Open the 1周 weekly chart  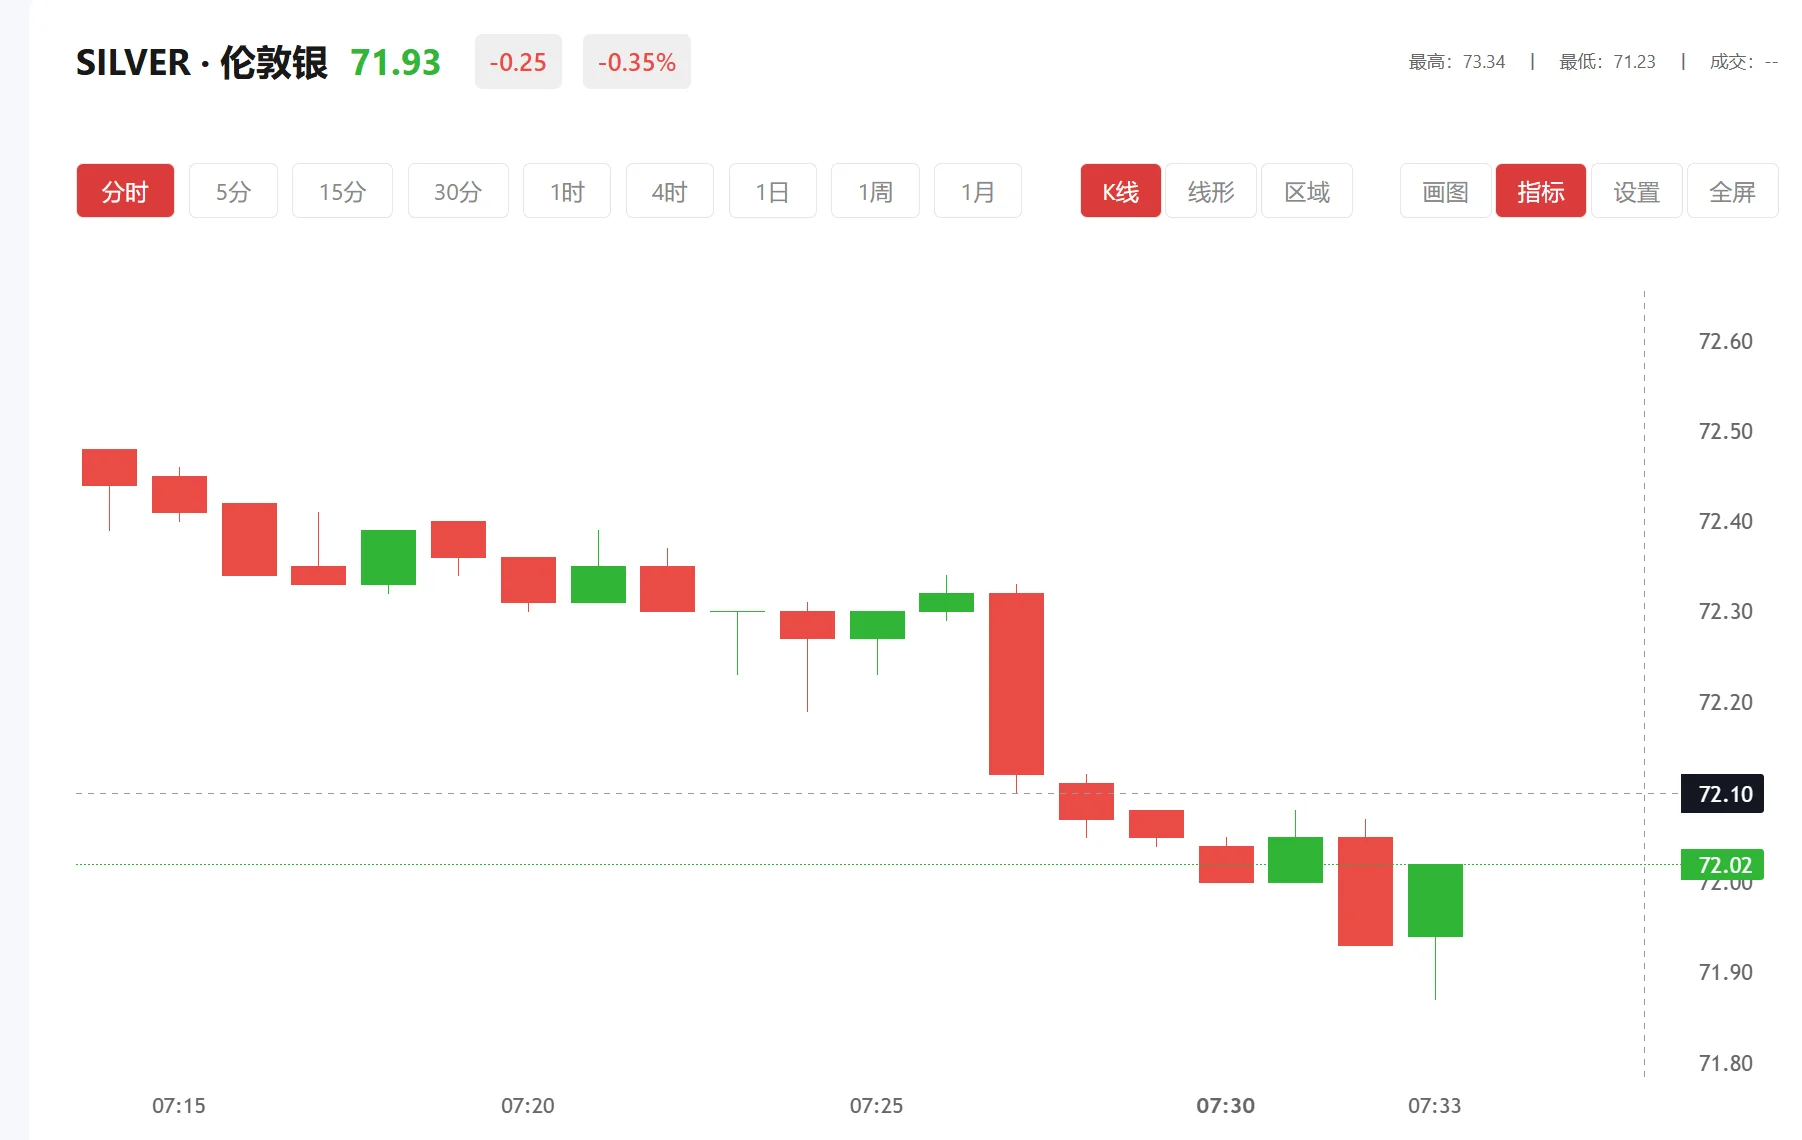875,191
